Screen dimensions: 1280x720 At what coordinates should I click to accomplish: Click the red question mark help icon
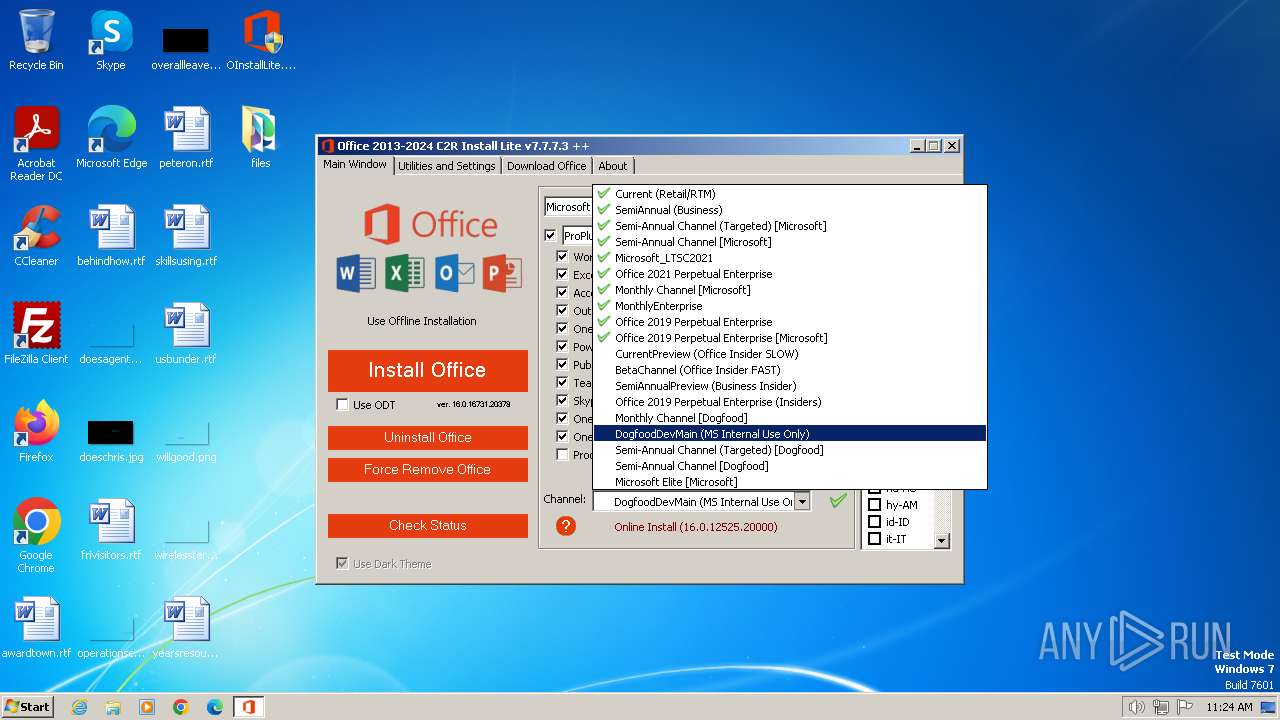click(x=566, y=526)
